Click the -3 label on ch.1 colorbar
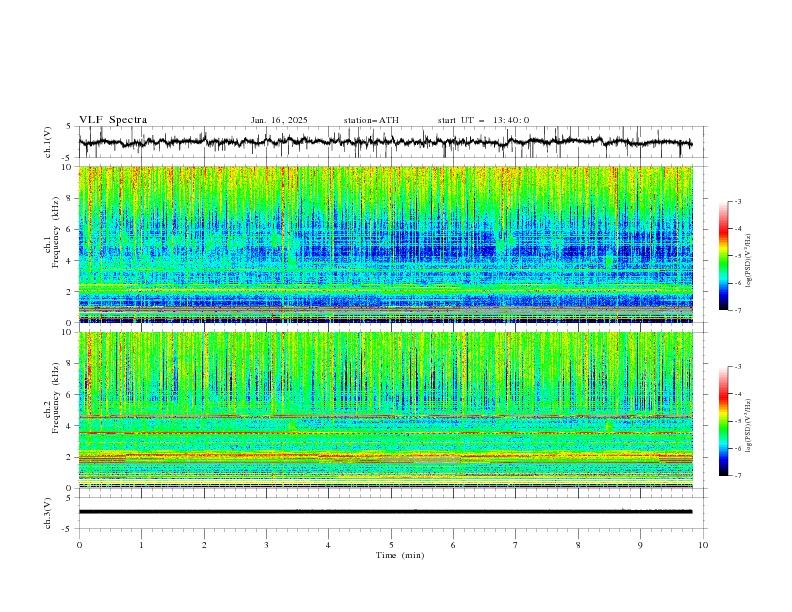The image size is (792, 612). 738,201
